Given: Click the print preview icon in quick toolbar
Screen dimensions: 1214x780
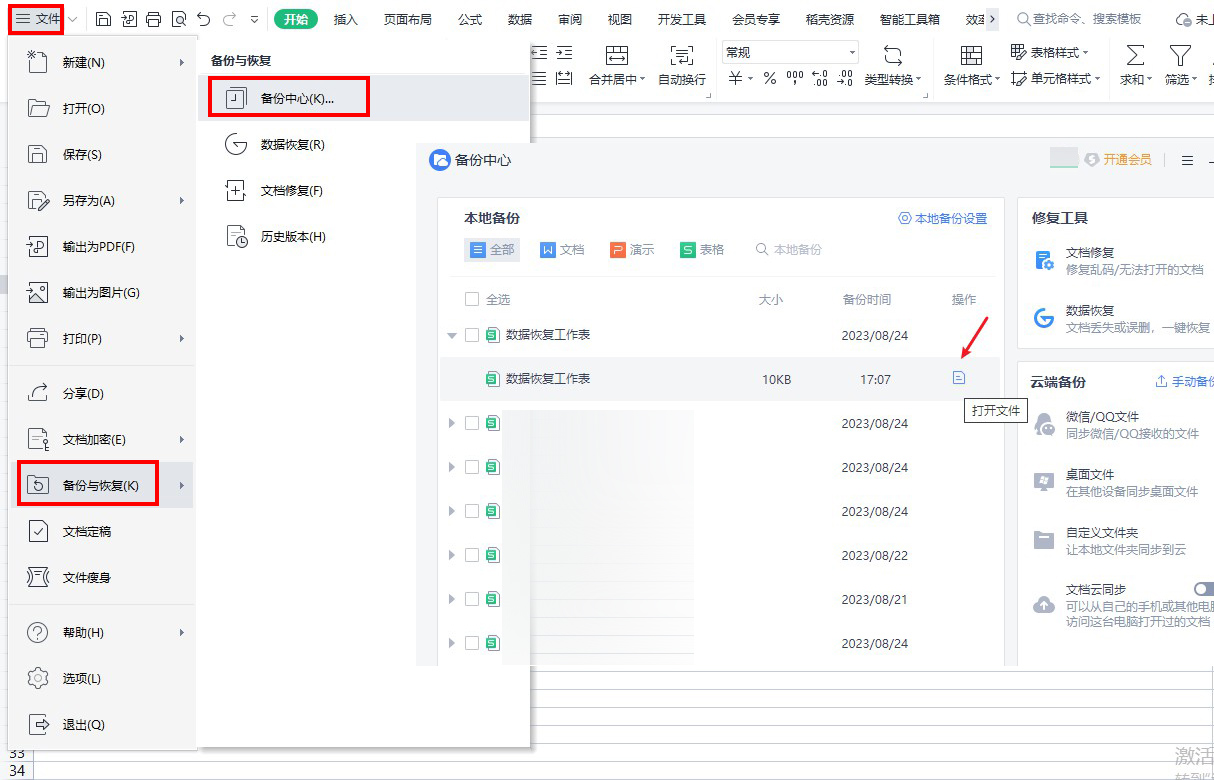Looking at the screenshot, I should (178, 19).
